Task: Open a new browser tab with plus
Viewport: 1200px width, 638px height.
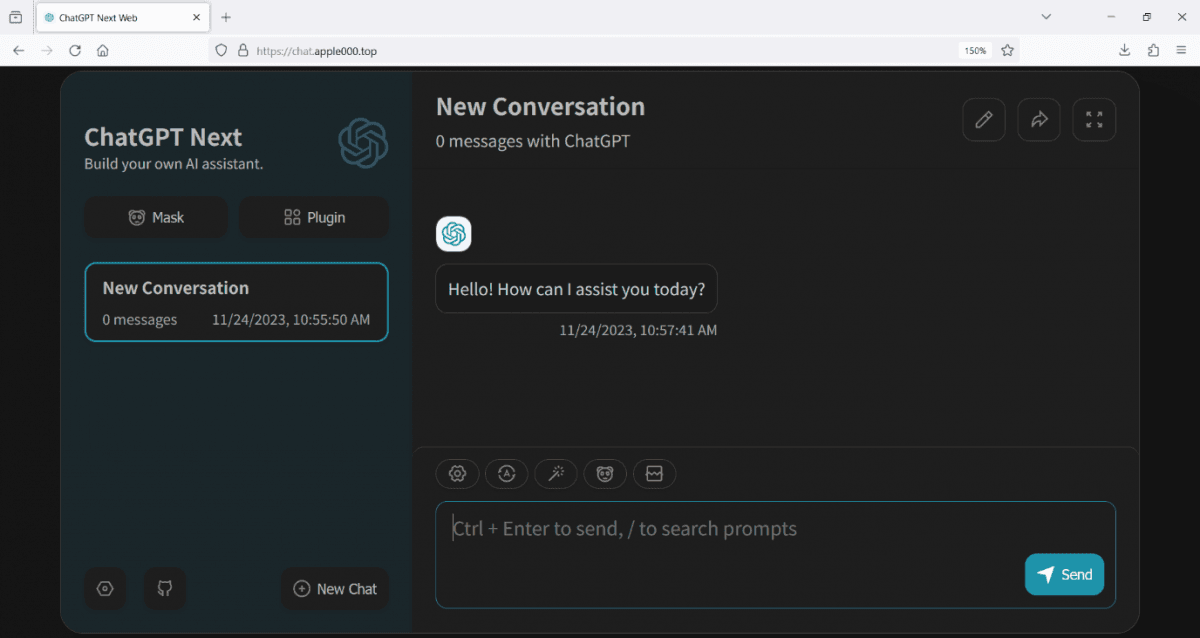Action: [226, 17]
